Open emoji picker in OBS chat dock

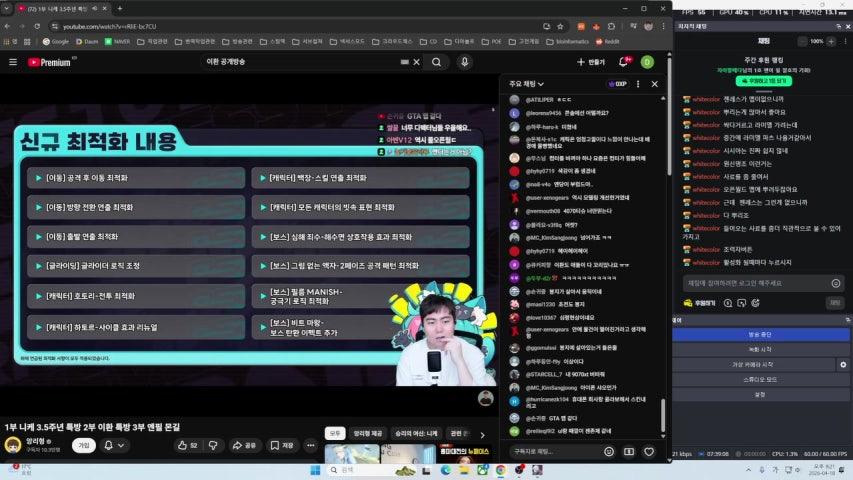(x=836, y=283)
